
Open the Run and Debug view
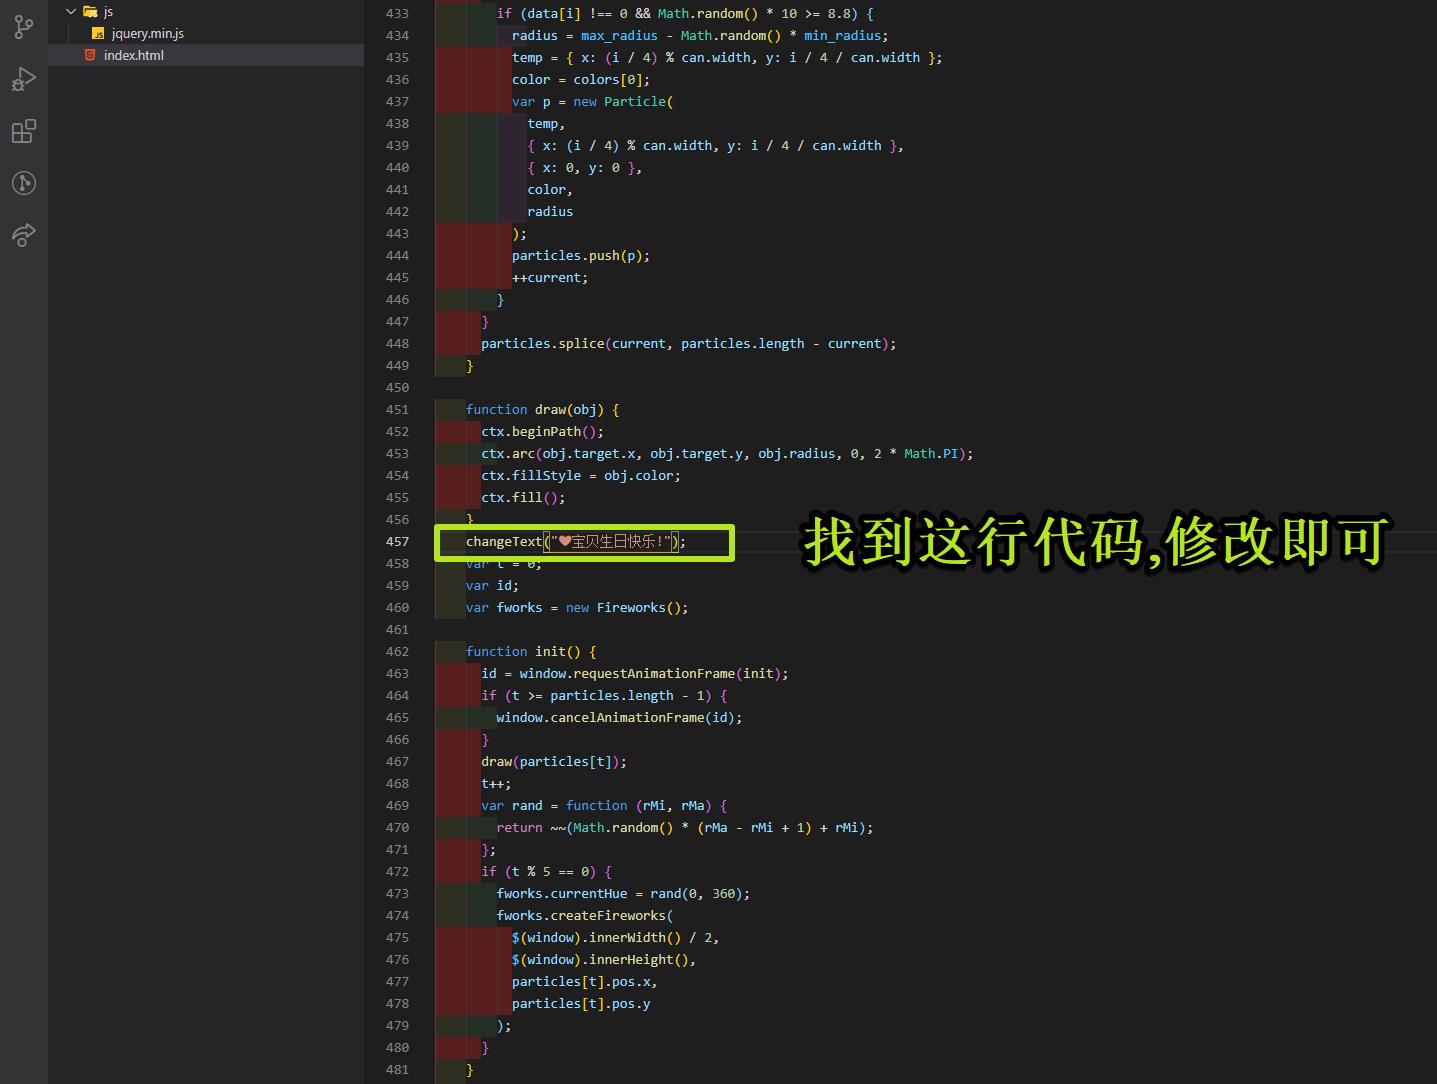click(24, 79)
